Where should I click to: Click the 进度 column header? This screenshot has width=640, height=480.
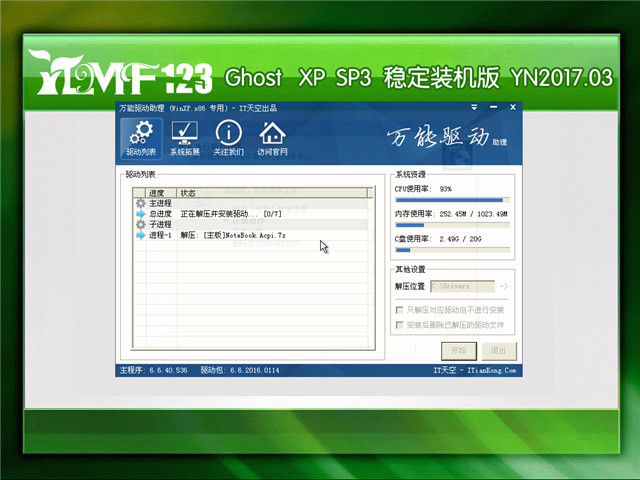point(161,193)
